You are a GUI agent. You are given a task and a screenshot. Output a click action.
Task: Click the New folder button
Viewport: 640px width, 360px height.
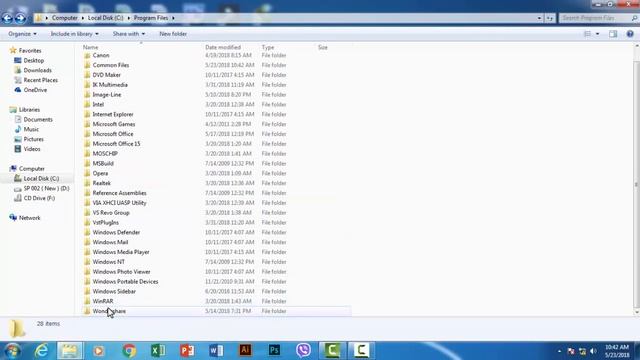point(173,34)
